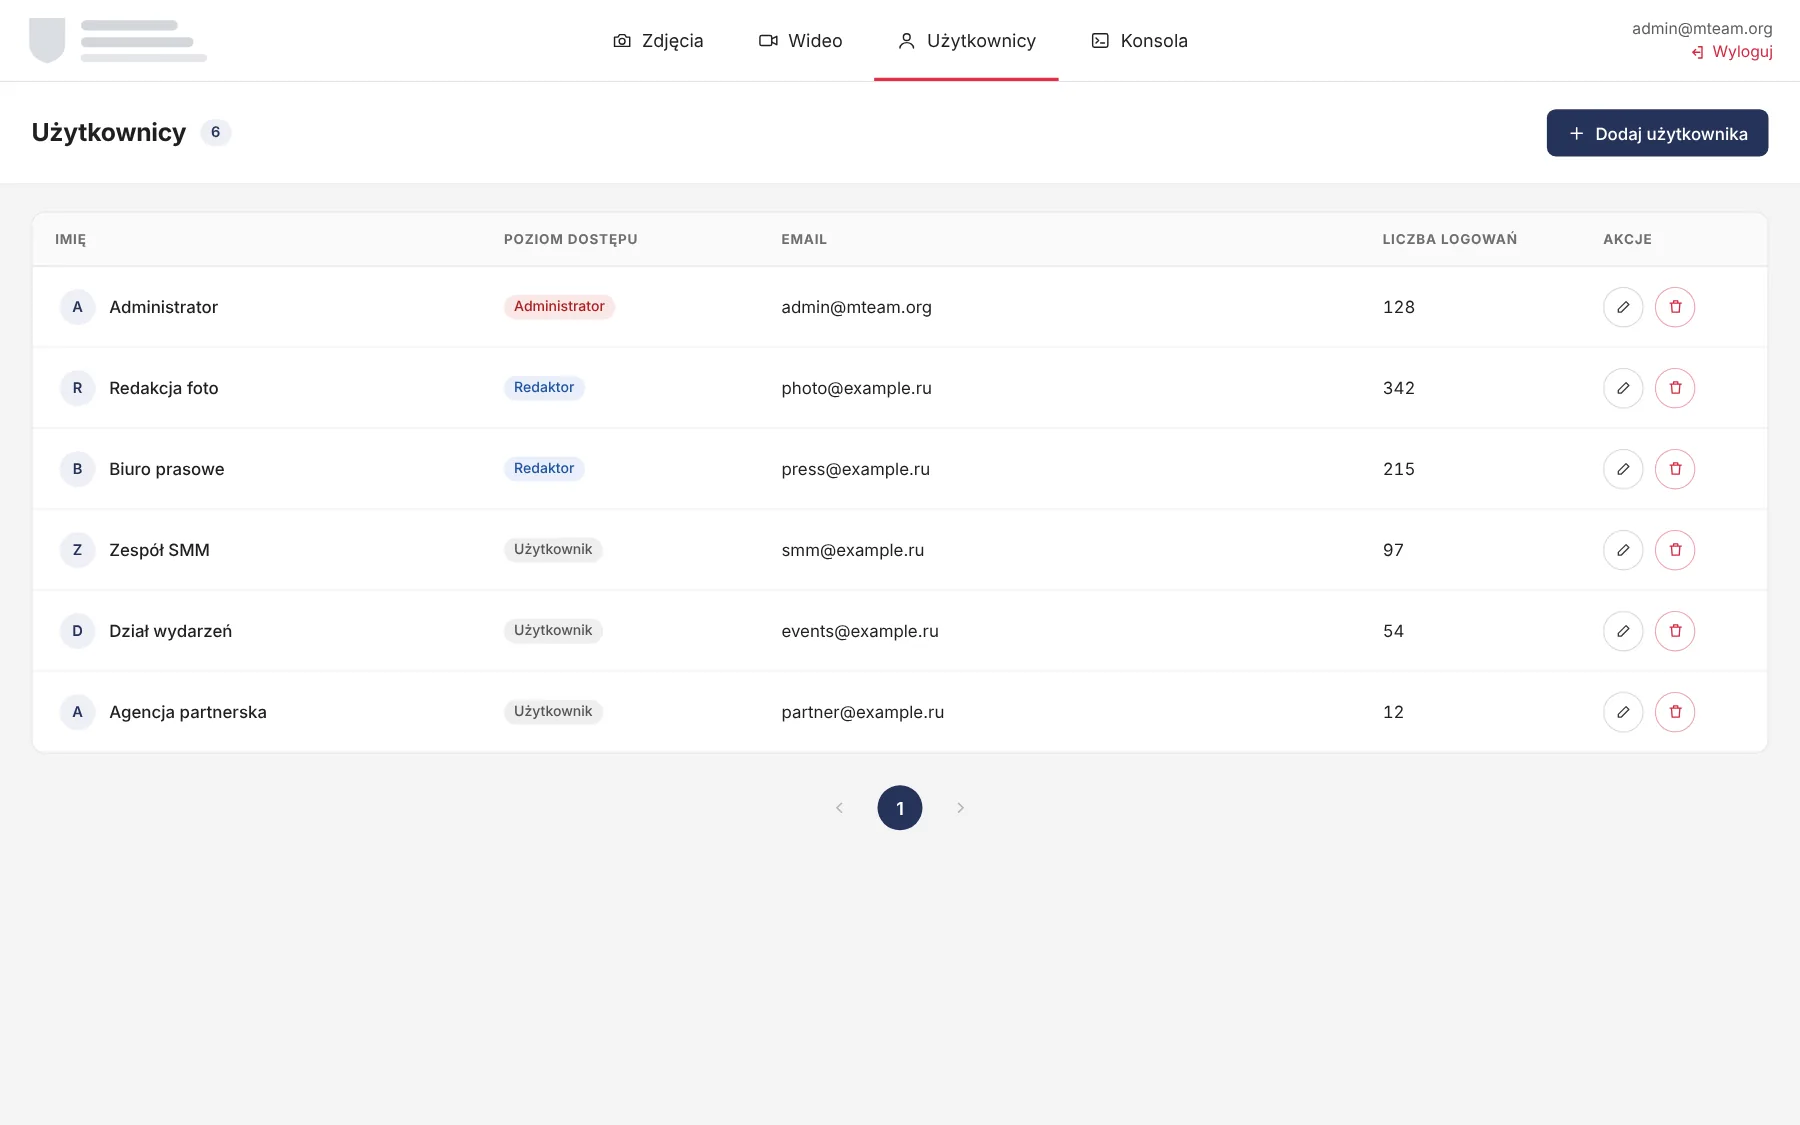The image size is (1800, 1125).
Task: Switch to the Wideo tab
Action: (x=800, y=41)
